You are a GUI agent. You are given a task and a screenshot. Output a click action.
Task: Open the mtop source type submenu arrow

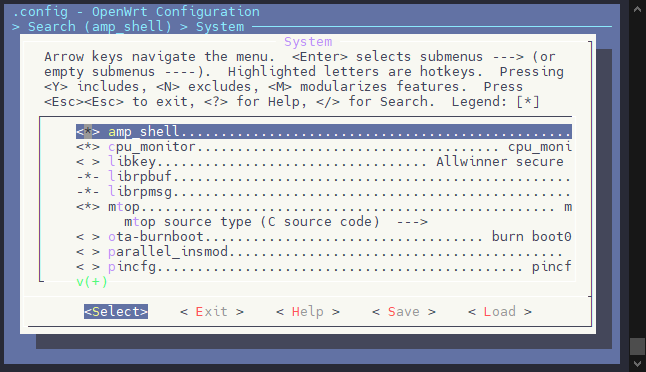(412, 222)
